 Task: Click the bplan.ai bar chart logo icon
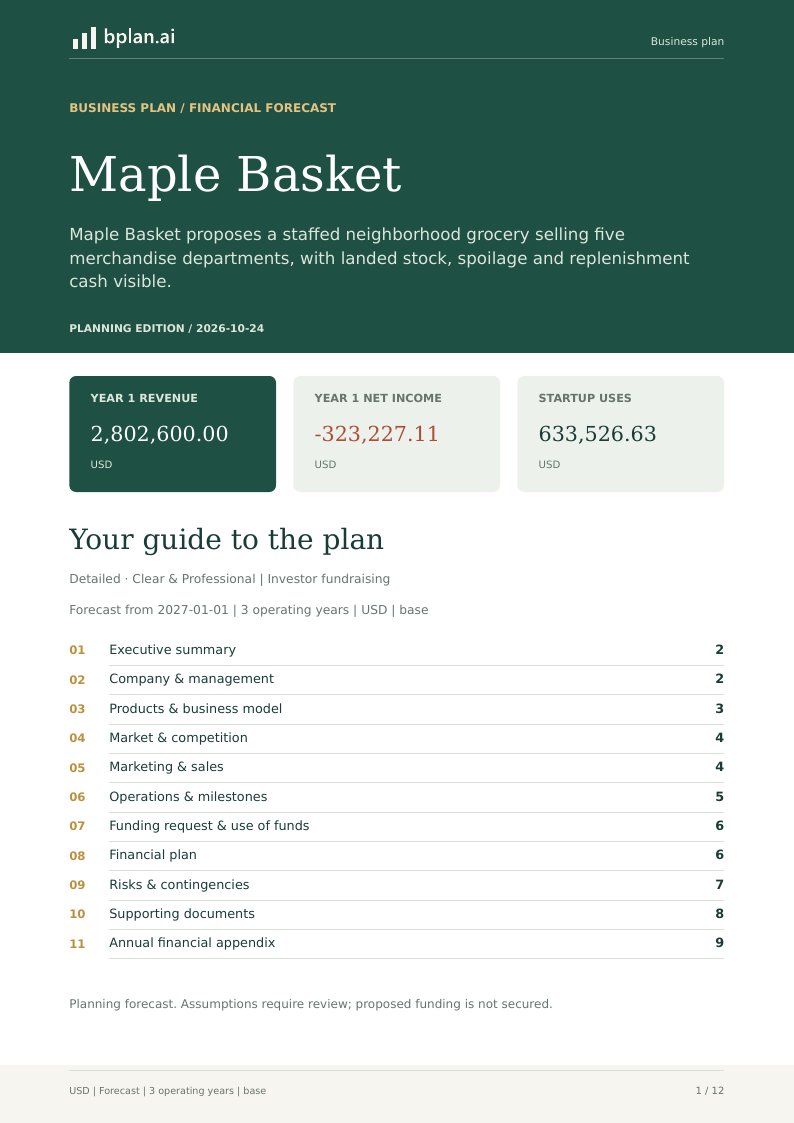click(x=84, y=38)
